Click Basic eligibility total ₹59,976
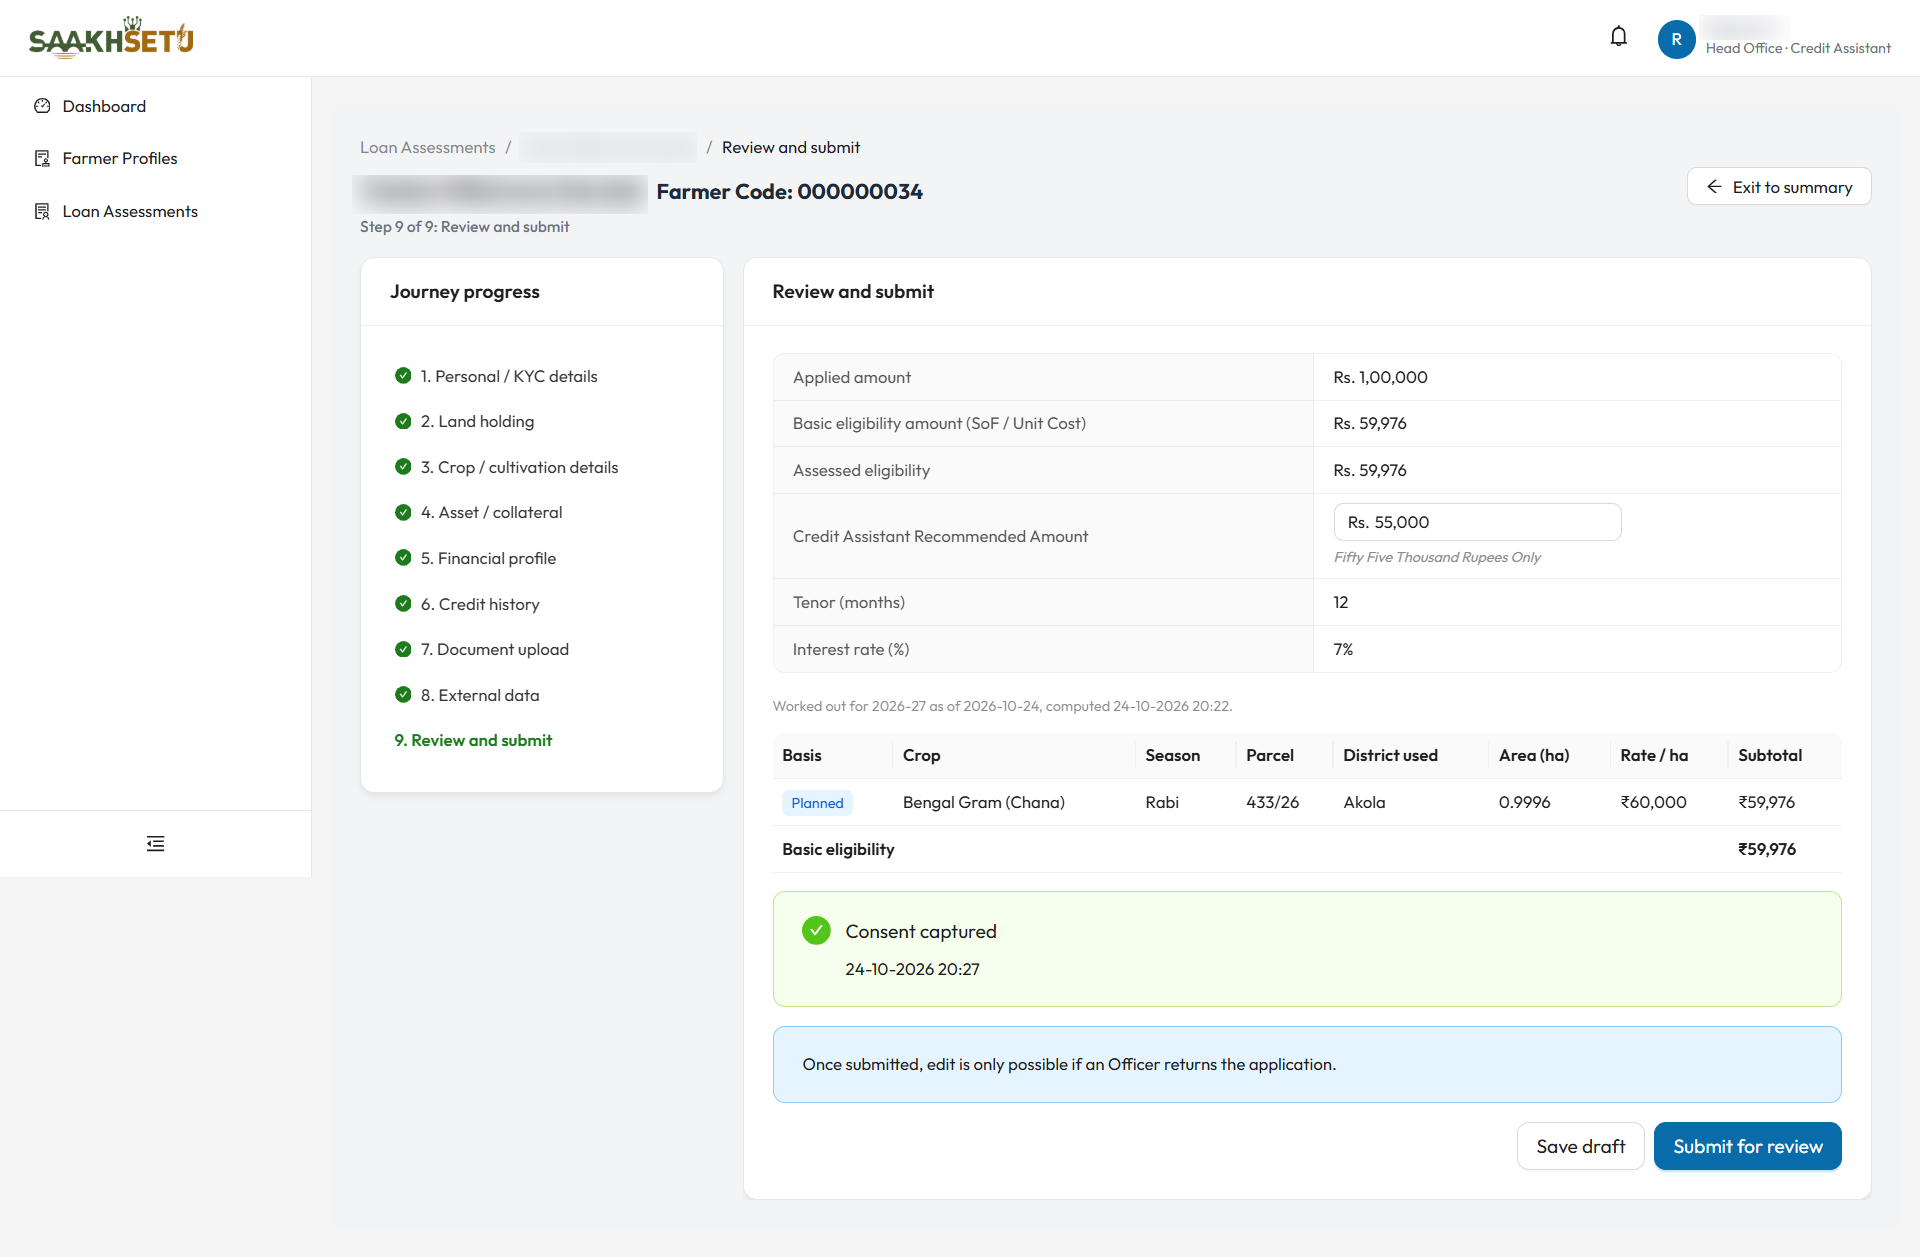The image size is (1920, 1257). click(1766, 849)
